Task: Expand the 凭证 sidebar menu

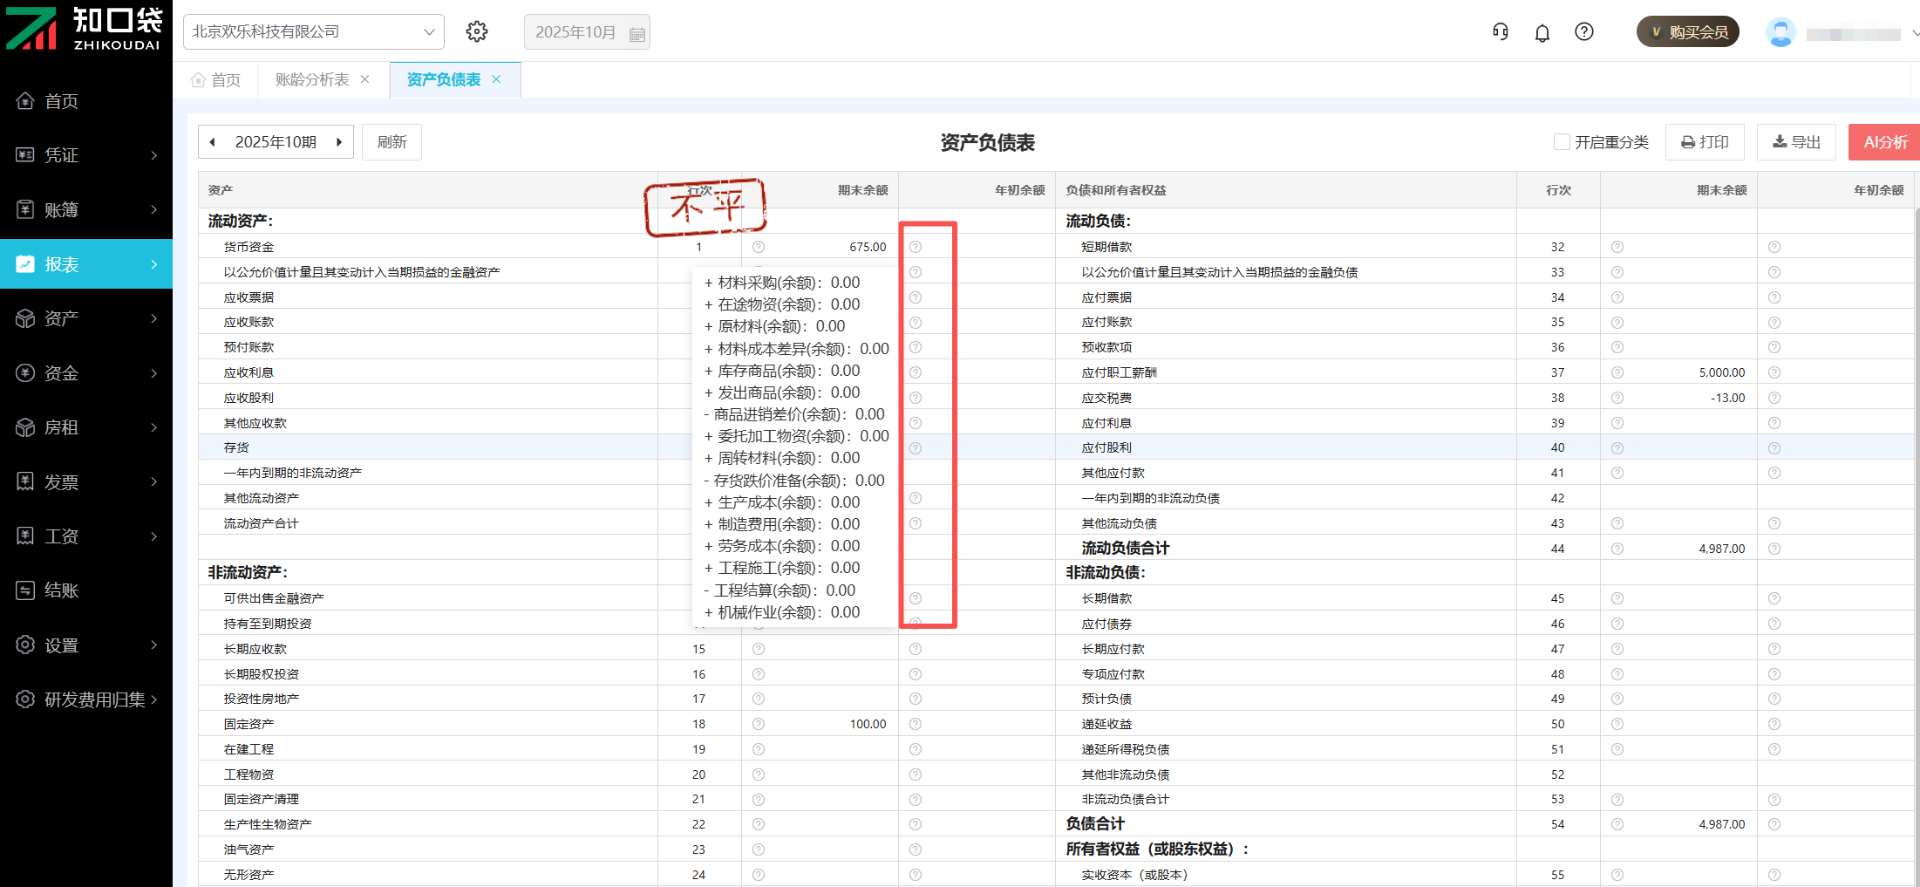Action: tap(86, 155)
